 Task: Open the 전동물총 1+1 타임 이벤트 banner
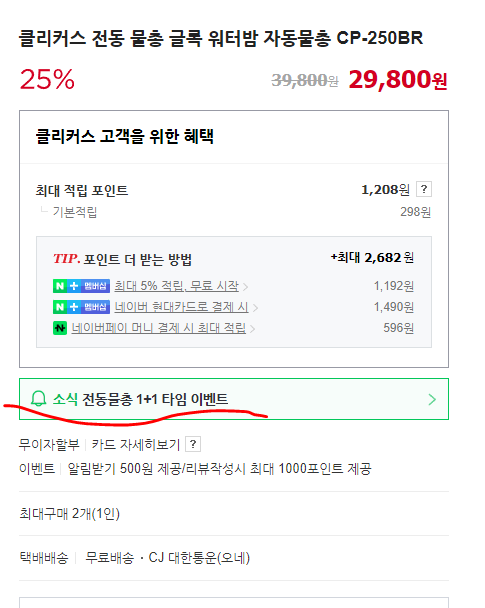pyautogui.click(x=234, y=399)
